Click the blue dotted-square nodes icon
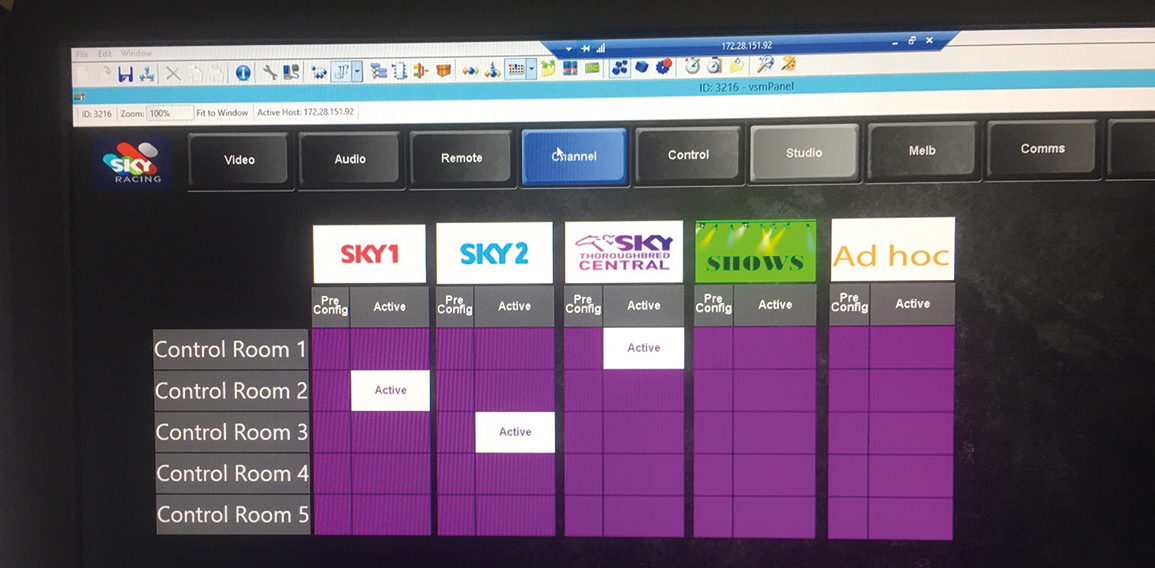 [320, 72]
